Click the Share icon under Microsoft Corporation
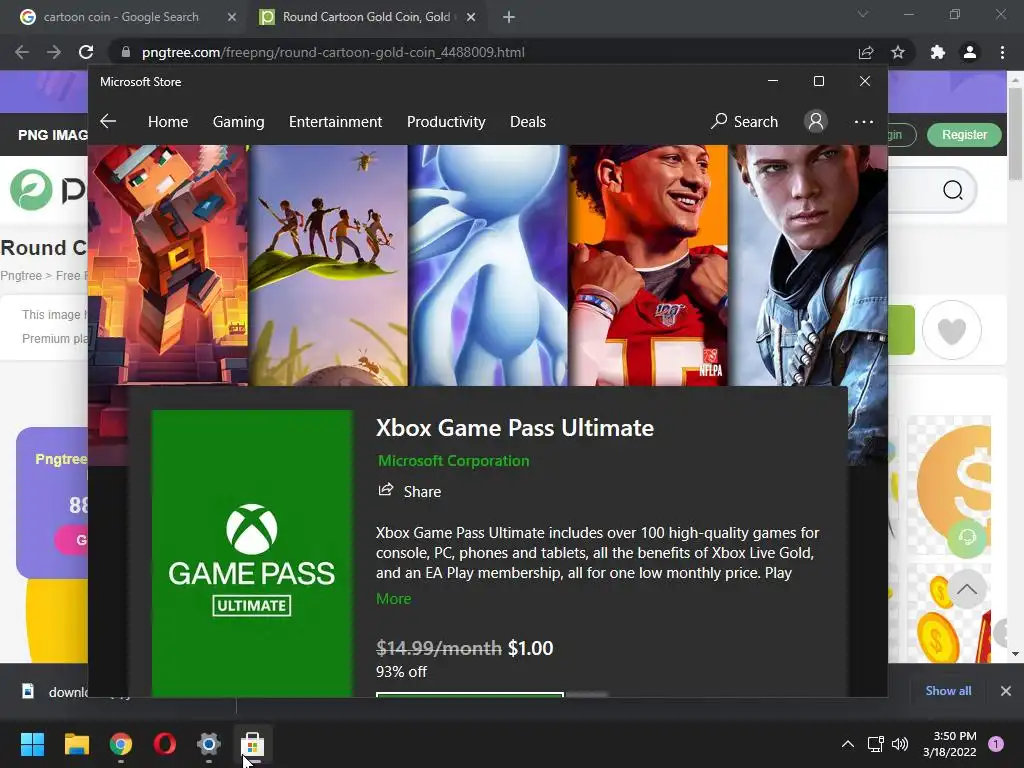 [386, 490]
